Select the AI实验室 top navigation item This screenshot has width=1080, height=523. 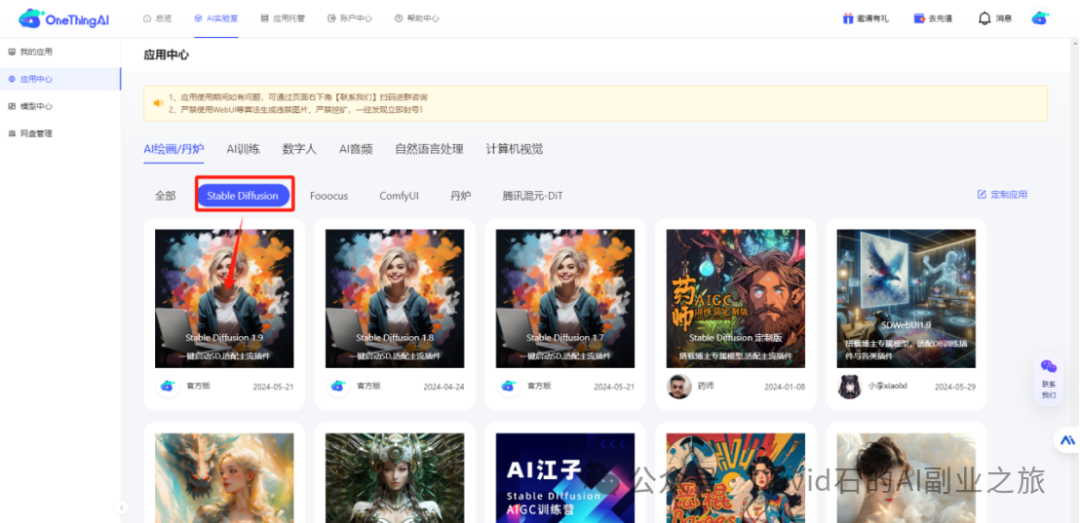pos(216,19)
